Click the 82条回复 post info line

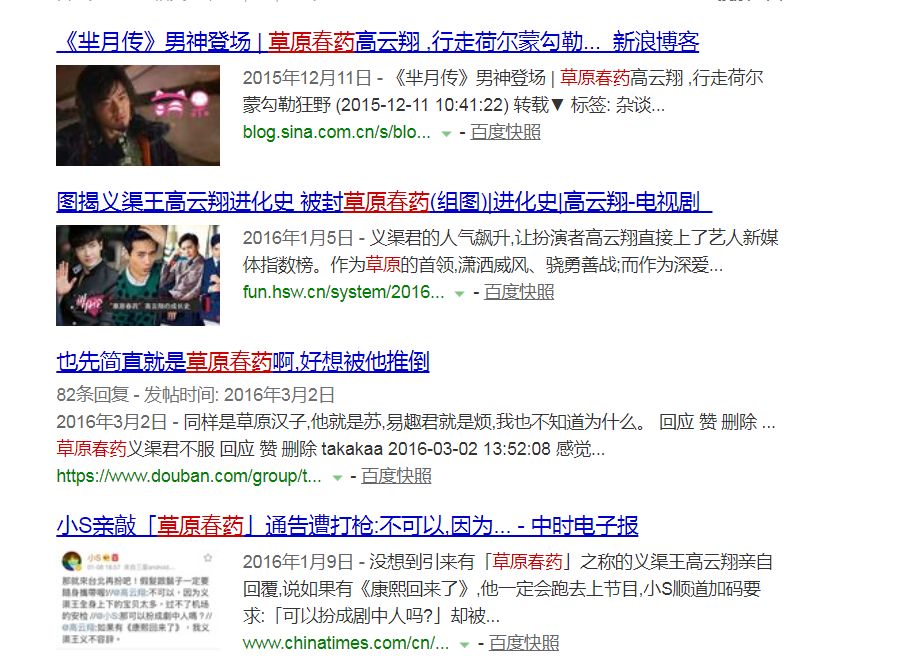pyautogui.click(x=195, y=395)
